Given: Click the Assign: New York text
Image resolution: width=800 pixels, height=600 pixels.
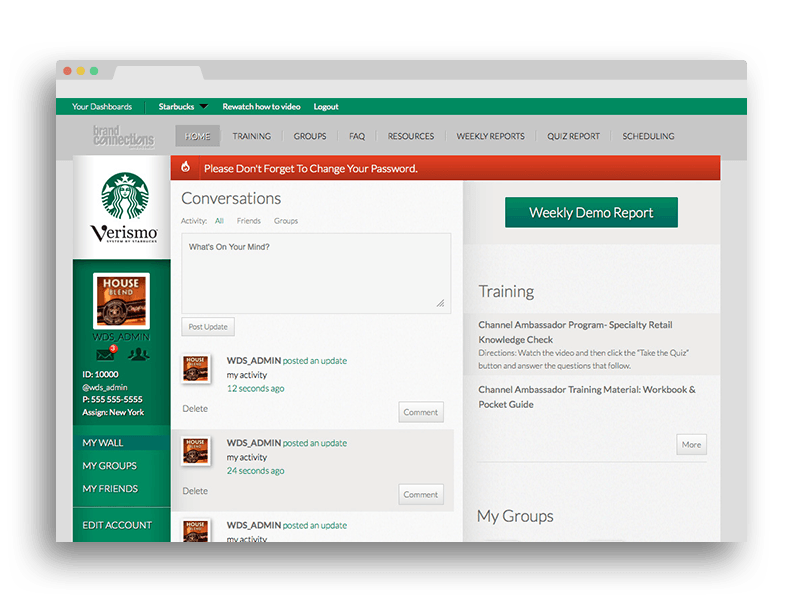Looking at the screenshot, I should coord(113,412).
